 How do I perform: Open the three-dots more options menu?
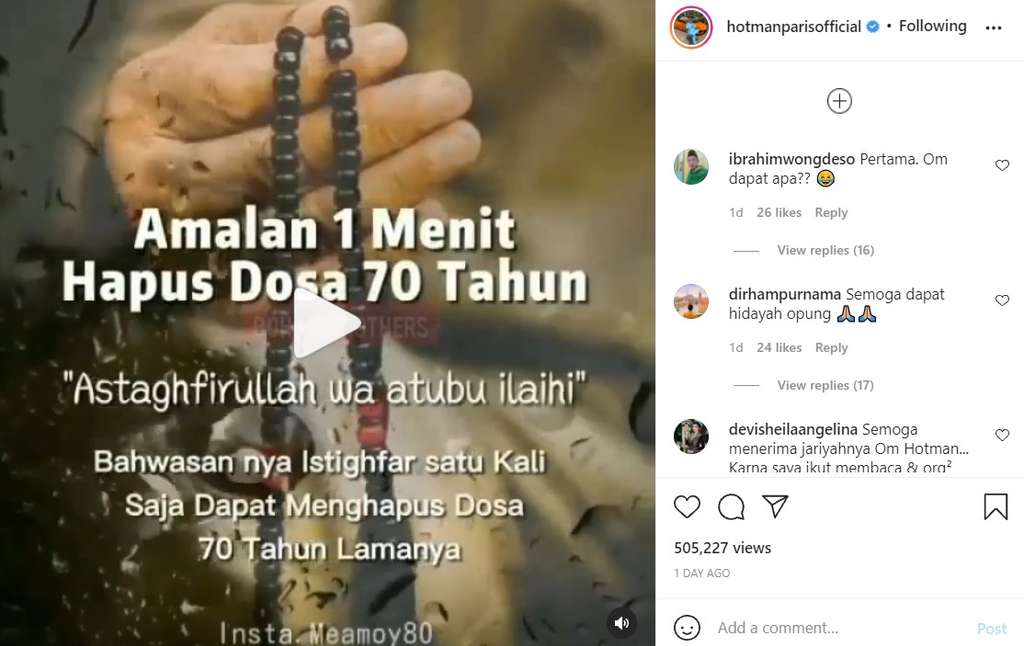993,27
